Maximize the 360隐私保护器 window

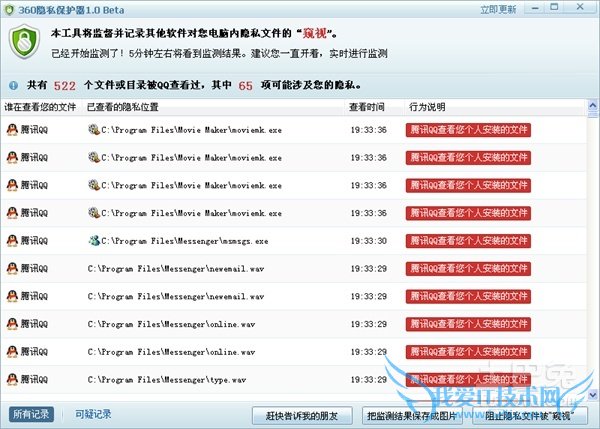pos(554,8)
